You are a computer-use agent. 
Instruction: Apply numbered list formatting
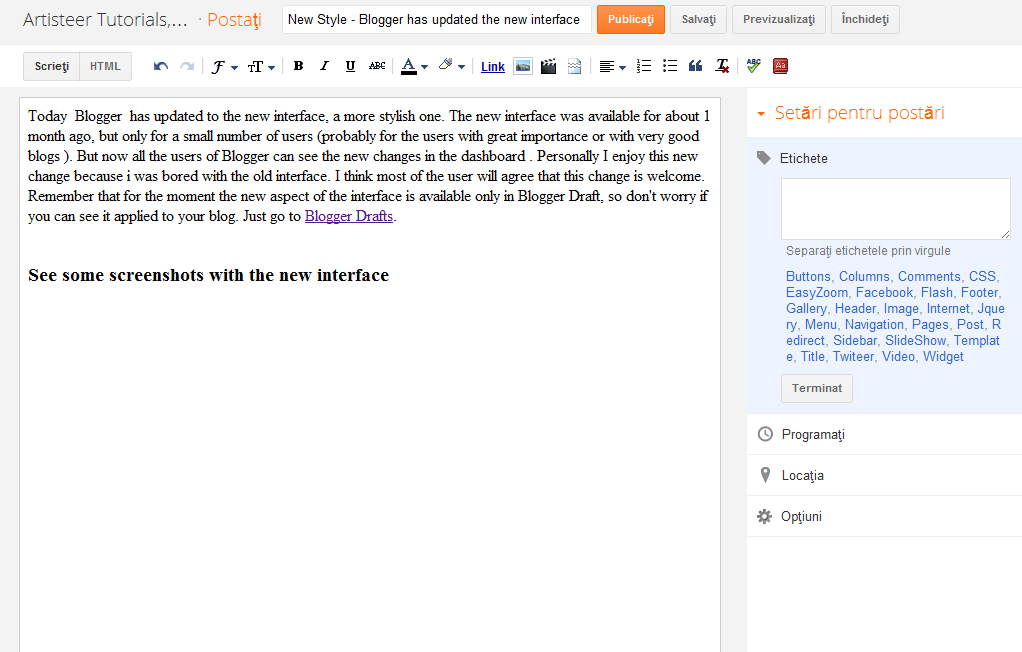coord(644,66)
